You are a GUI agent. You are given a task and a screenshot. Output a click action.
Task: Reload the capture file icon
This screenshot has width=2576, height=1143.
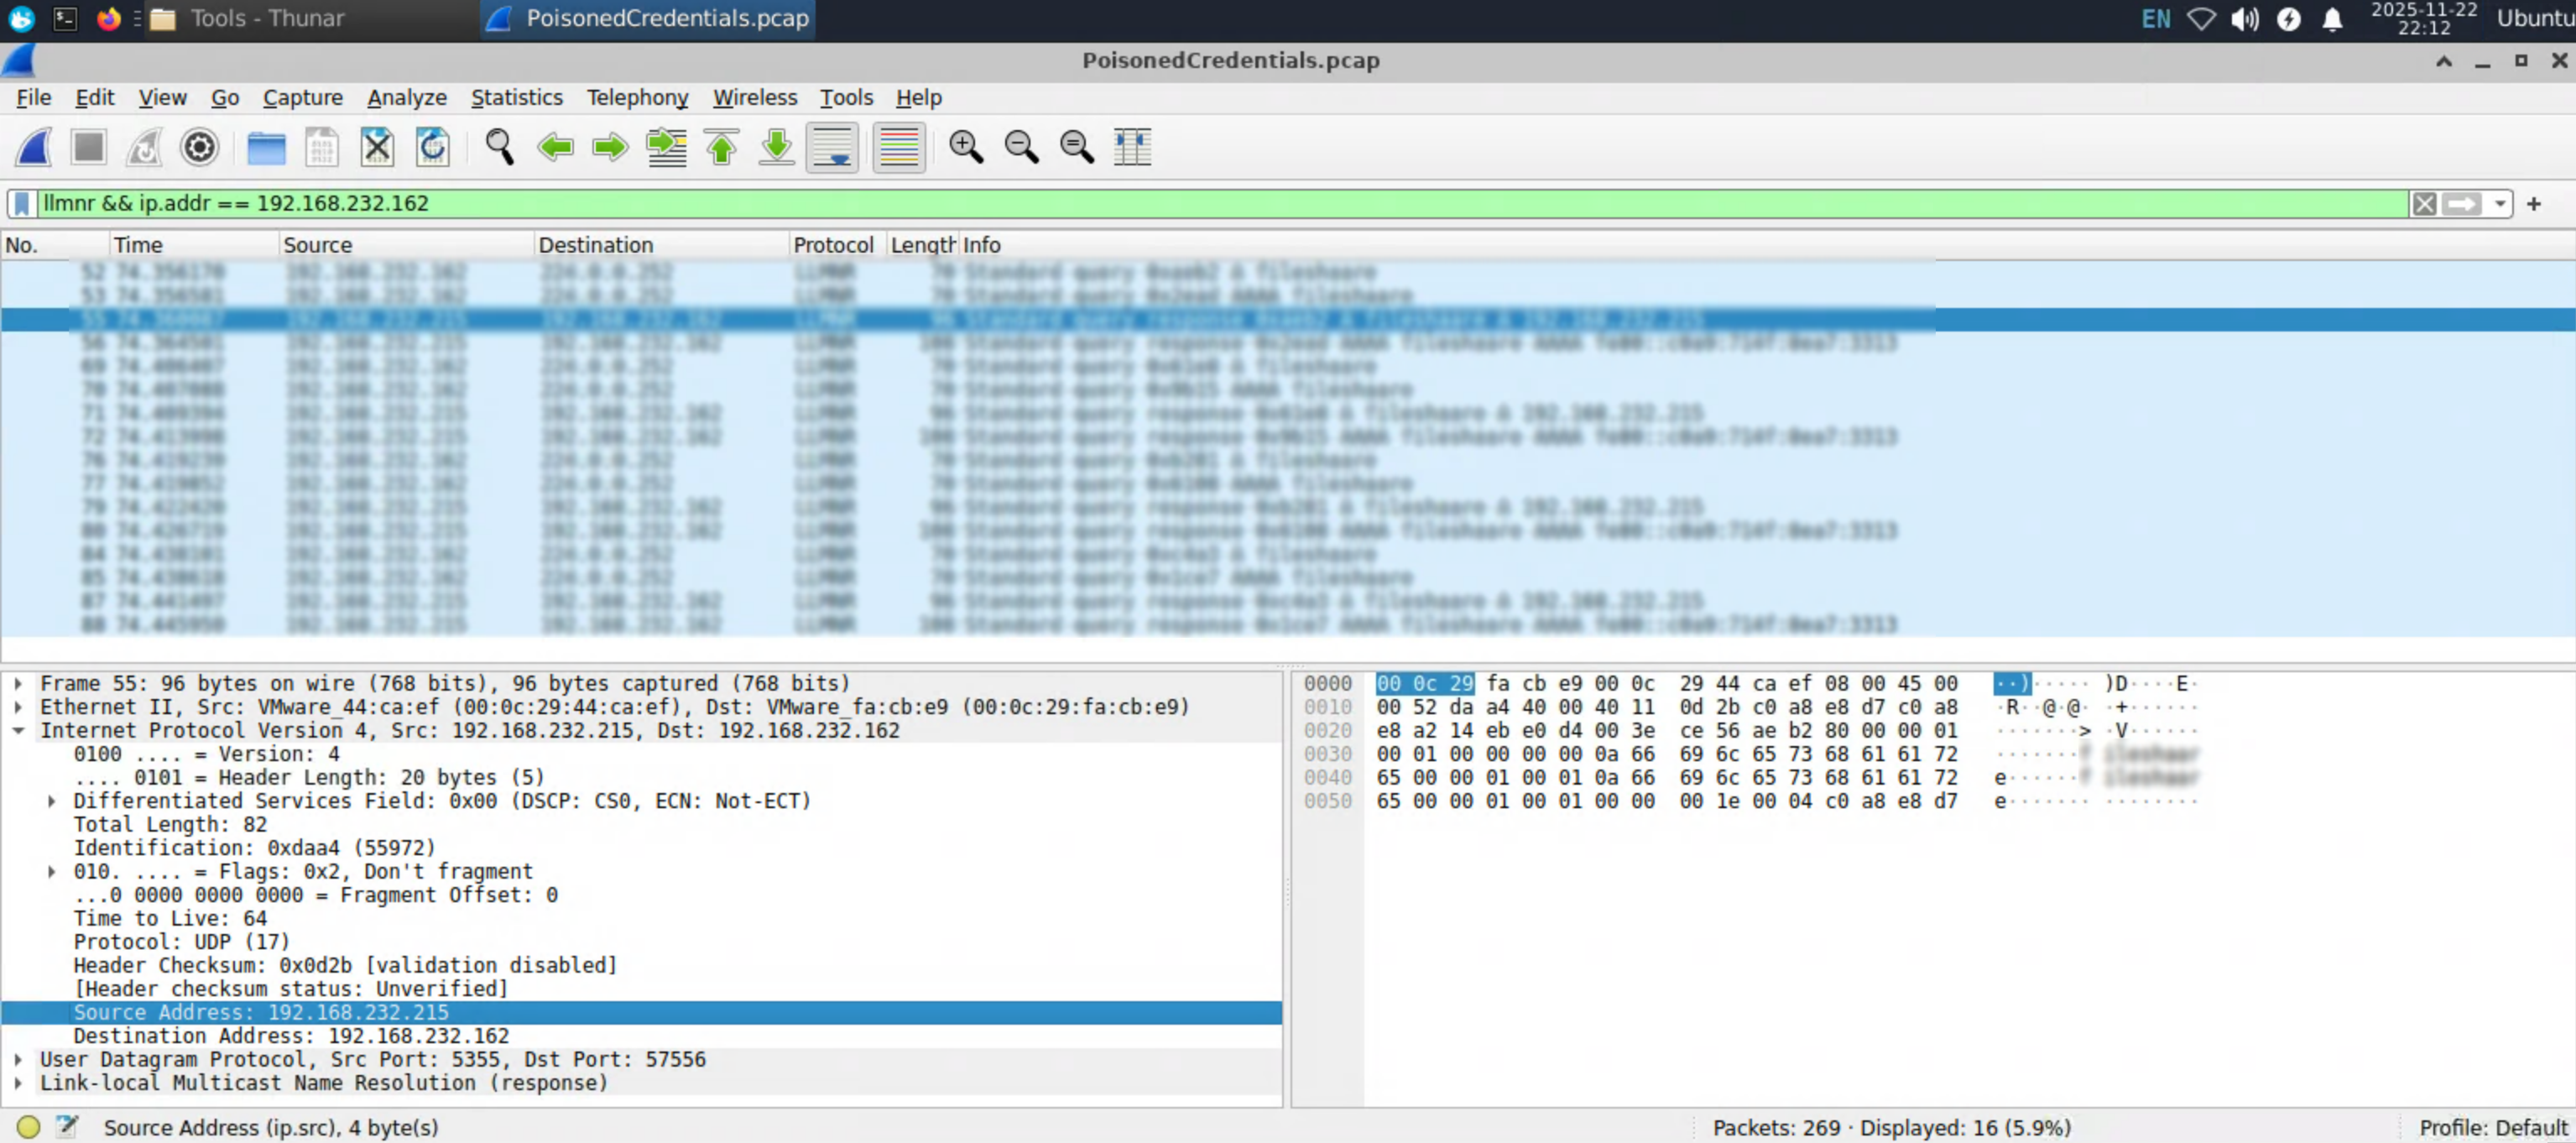pos(433,147)
